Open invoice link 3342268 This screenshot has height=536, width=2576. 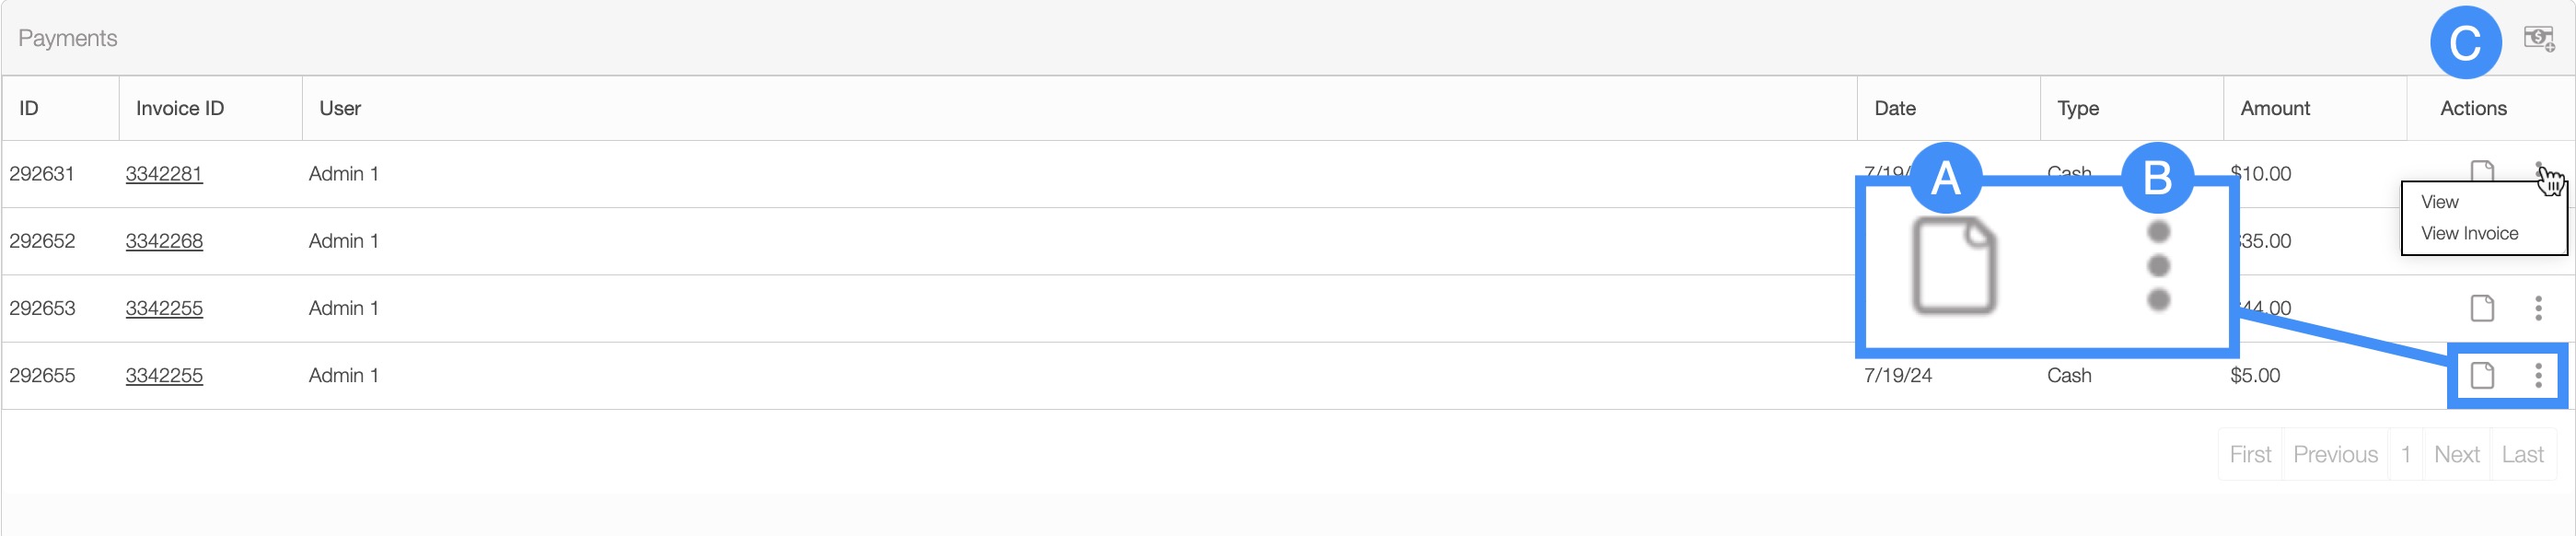(x=164, y=241)
